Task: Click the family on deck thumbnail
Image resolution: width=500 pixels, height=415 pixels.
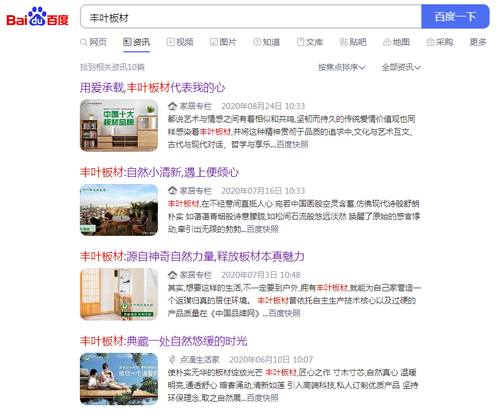Action: 119,379
